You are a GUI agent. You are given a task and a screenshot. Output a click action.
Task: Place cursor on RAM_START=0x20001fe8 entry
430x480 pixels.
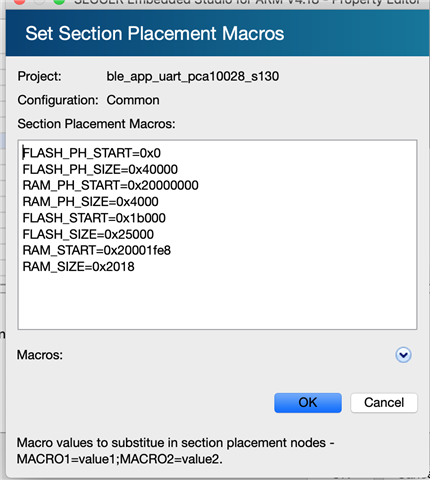97,250
